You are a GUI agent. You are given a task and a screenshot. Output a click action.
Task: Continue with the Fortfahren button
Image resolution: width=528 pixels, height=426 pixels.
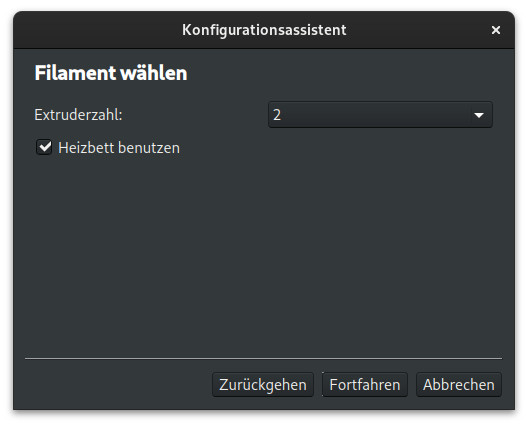click(x=365, y=385)
